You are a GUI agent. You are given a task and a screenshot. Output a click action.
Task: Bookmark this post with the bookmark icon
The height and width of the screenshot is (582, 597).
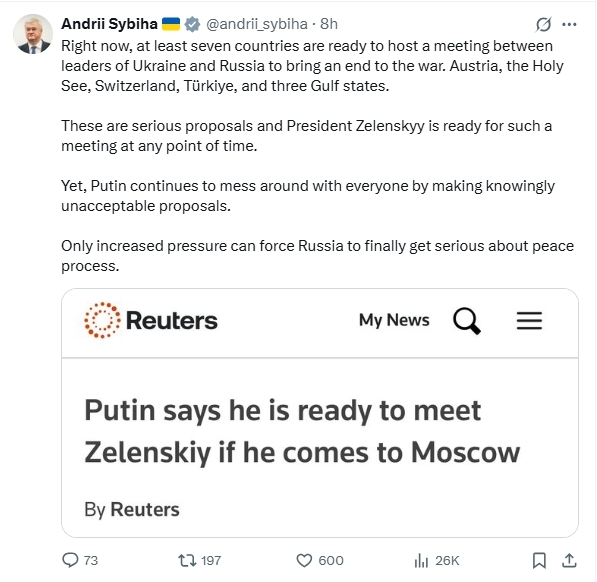pyautogui.click(x=539, y=560)
